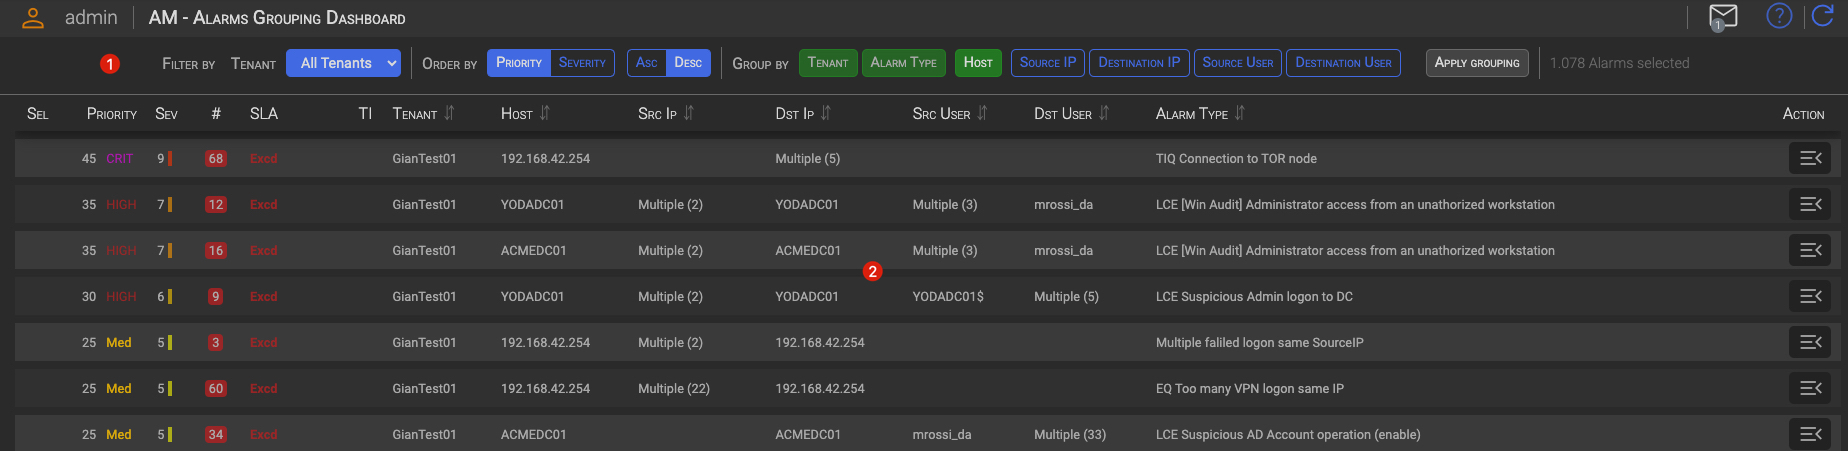Open action menu for EQ Too many VPN logon row
The width and height of the screenshot is (1848, 451).
coord(1809,388)
